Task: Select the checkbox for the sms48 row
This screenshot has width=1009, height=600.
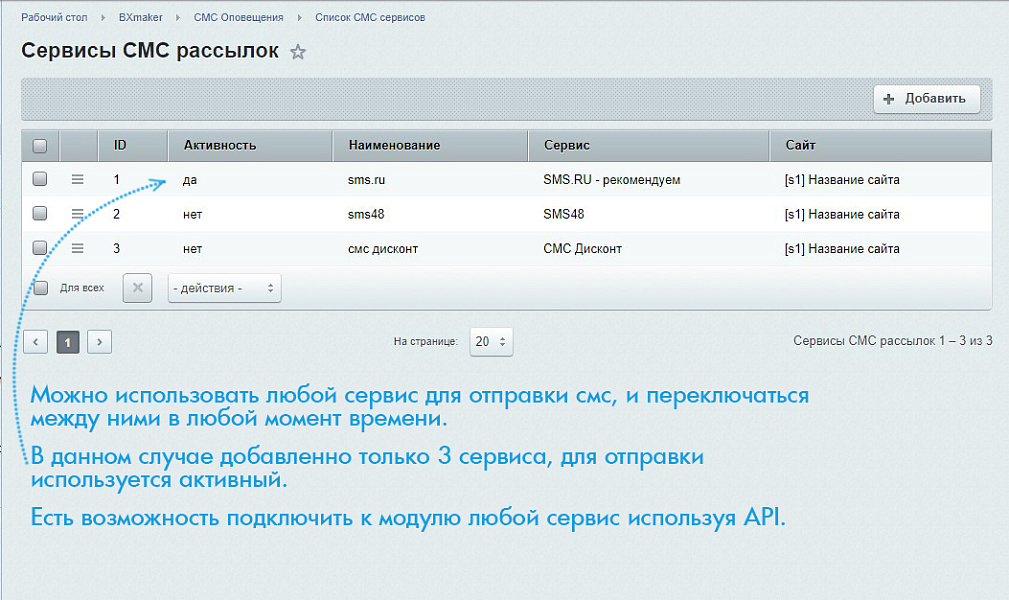Action: 39,214
